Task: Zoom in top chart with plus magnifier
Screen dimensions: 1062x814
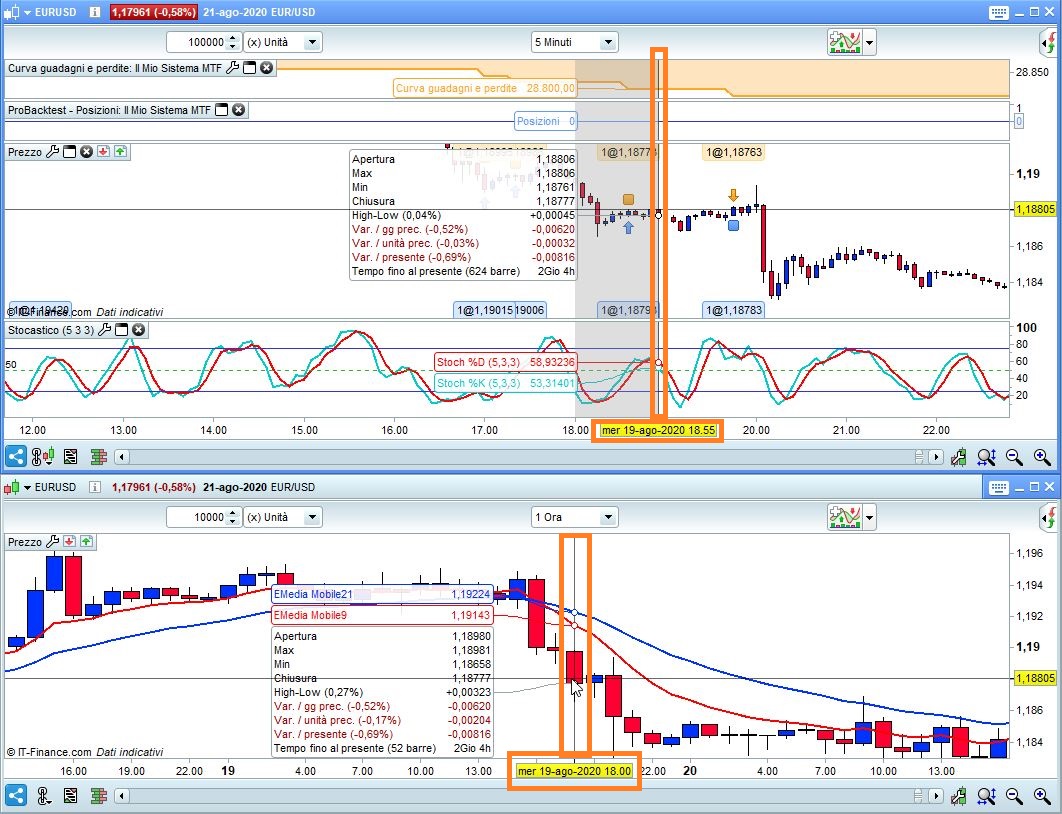Action: [x=1042, y=458]
